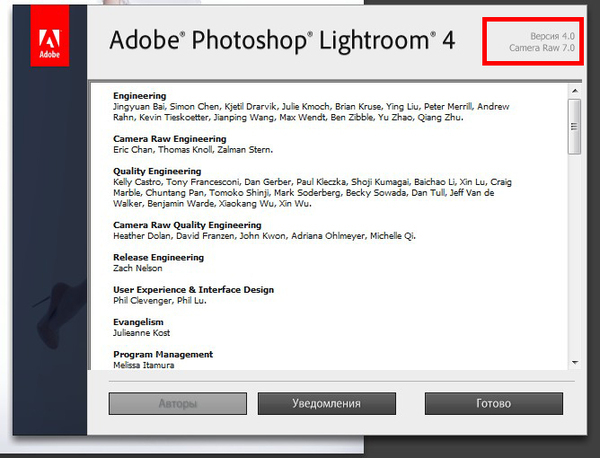The width and height of the screenshot is (600, 458).
Task: Click the name Melissa Itamura
Action: coord(143,365)
